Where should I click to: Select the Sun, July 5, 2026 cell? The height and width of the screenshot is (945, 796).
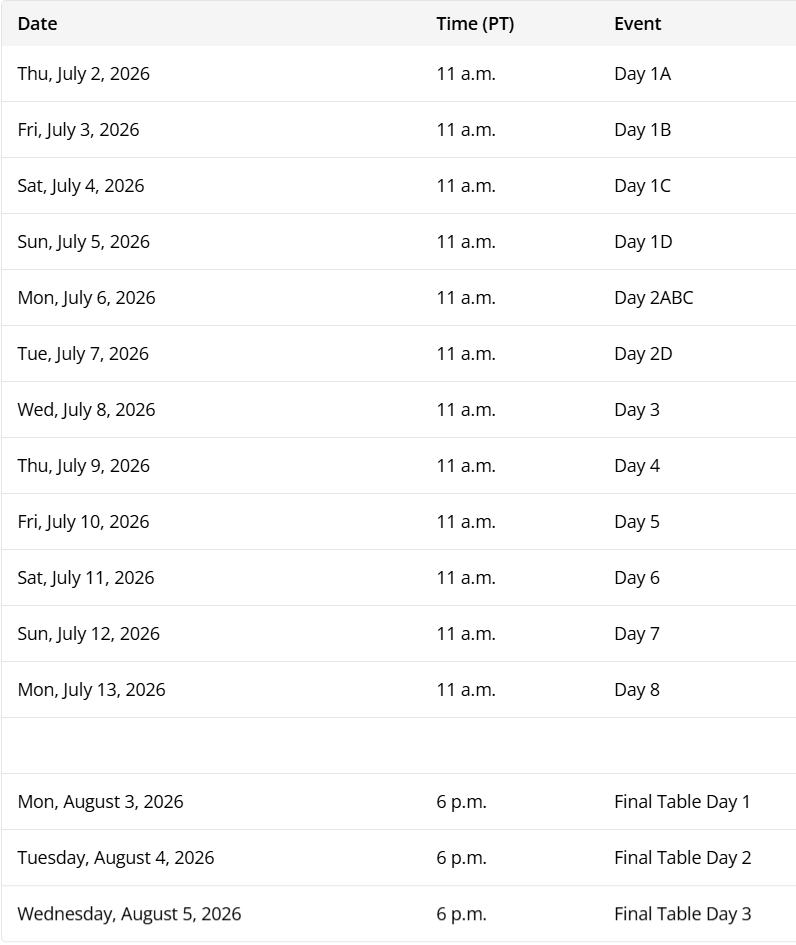click(84, 242)
